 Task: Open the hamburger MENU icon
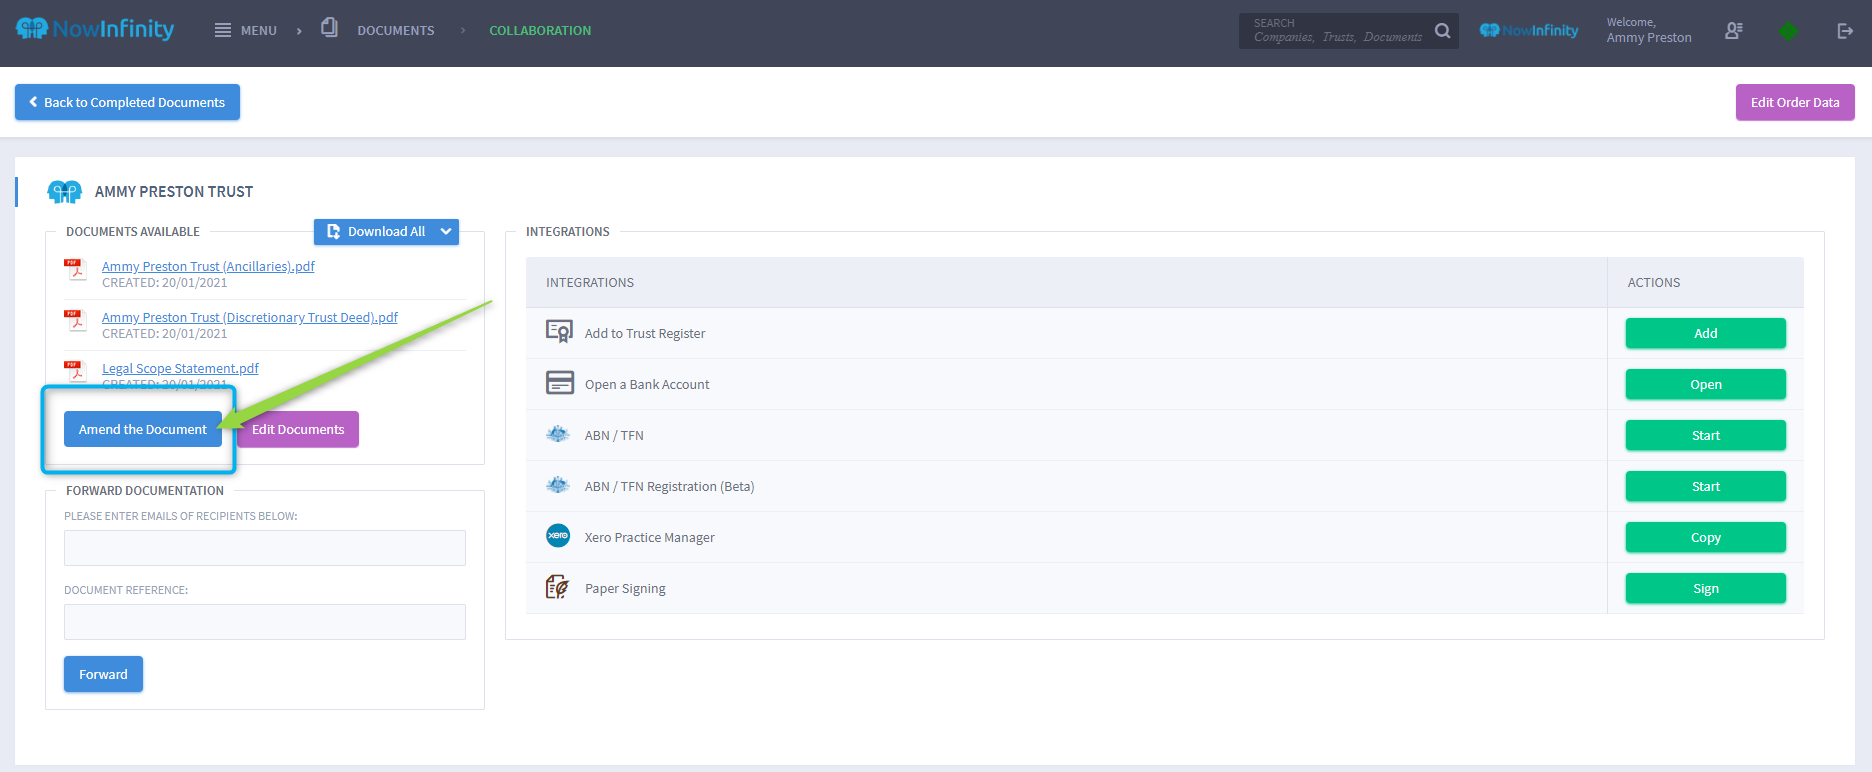click(x=223, y=31)
